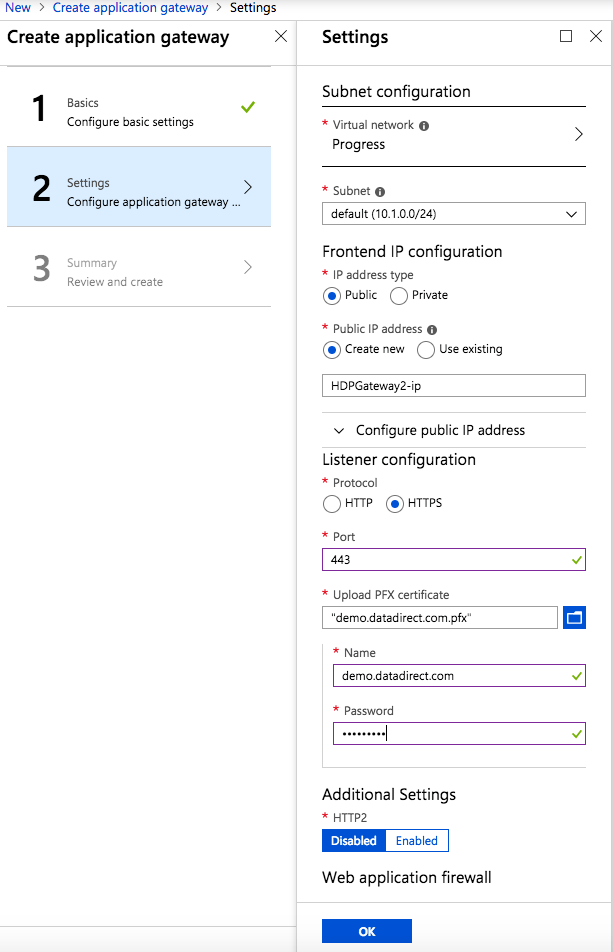Close the Settings blade
The height and width of the screenshot is (952, 613).
coord(595,37)
